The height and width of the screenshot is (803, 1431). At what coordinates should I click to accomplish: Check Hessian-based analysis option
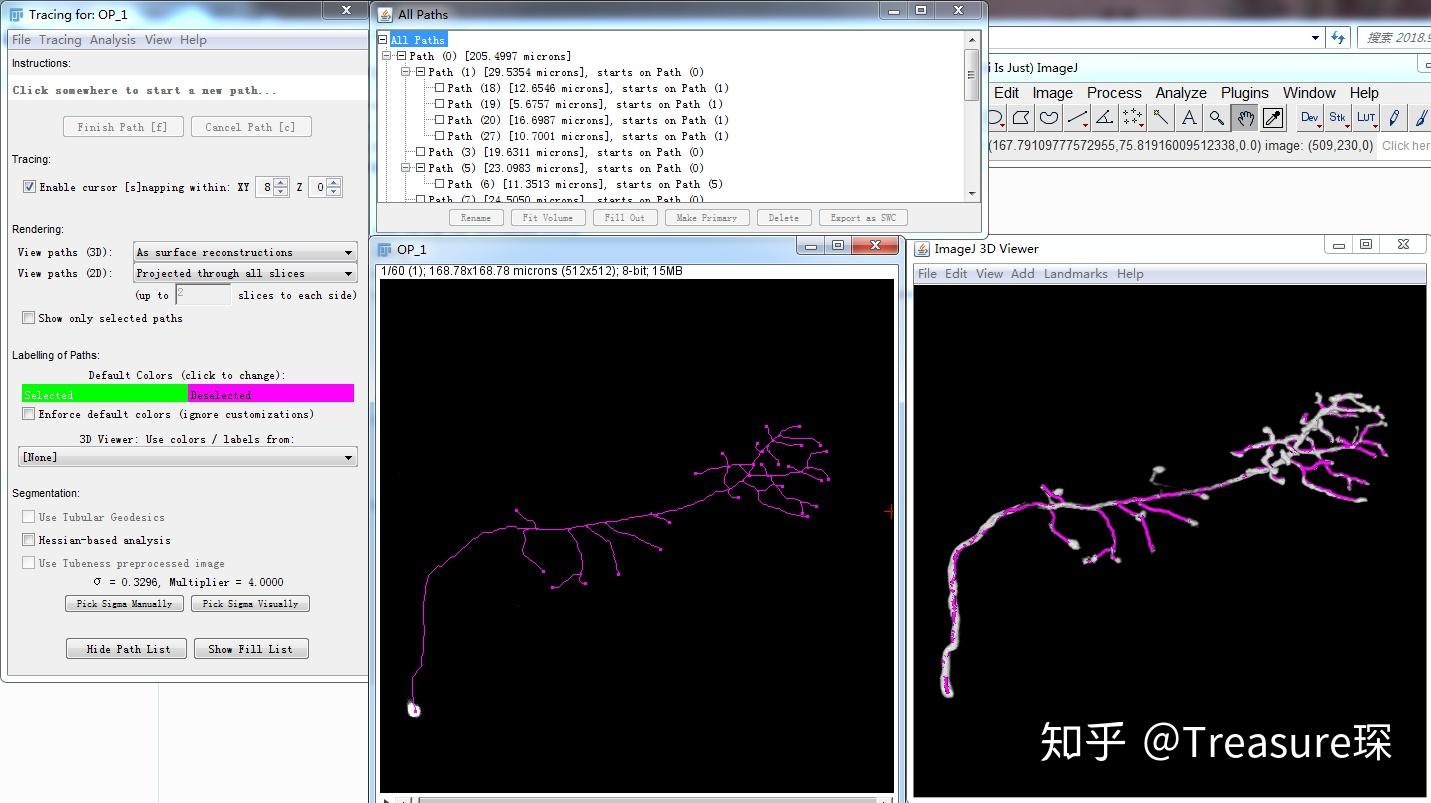(x=29, y=539)
